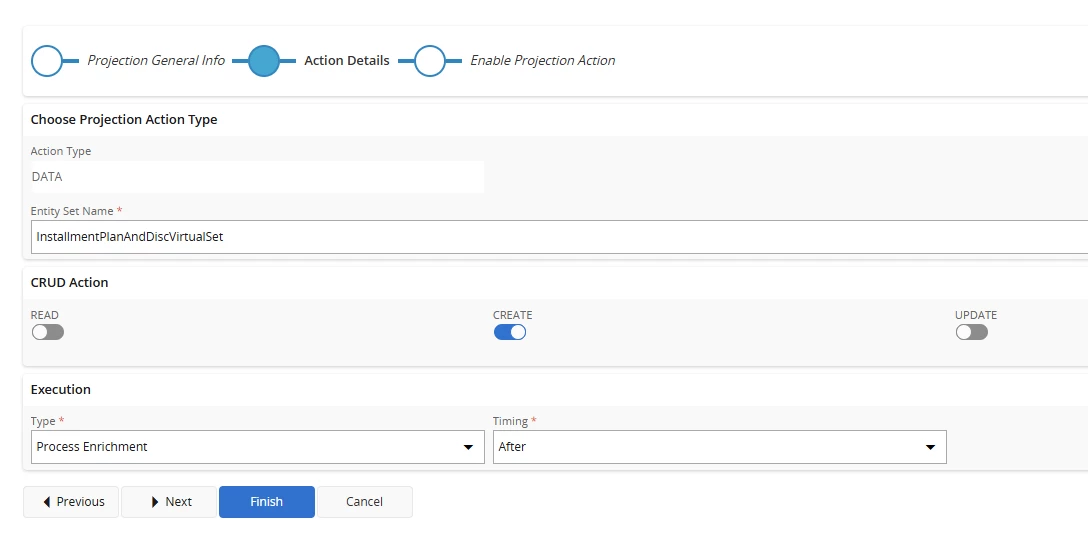The image size is (1088, 550).
Task: Enable the READ toggle
Action: [x=48, y=332]
